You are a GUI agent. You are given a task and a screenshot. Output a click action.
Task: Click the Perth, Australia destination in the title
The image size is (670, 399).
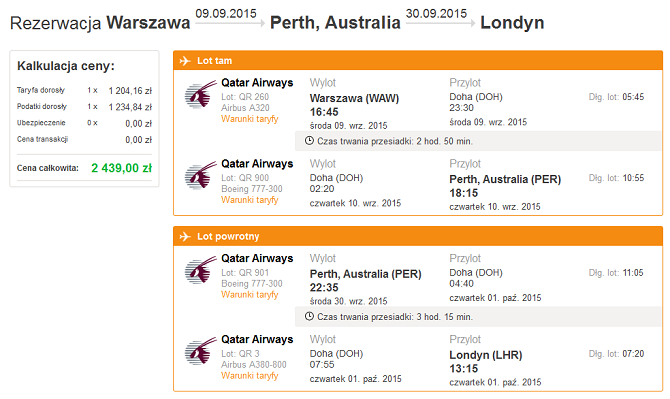tap(335, 23)
